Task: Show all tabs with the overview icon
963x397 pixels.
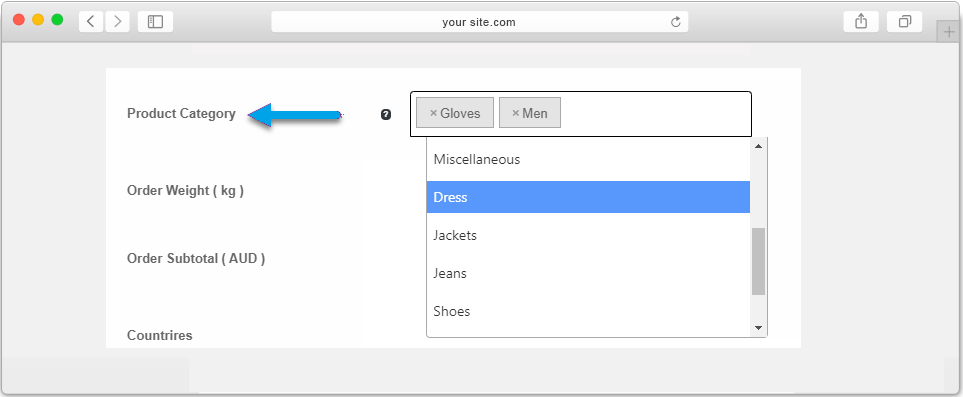Action: coord(905,22)
